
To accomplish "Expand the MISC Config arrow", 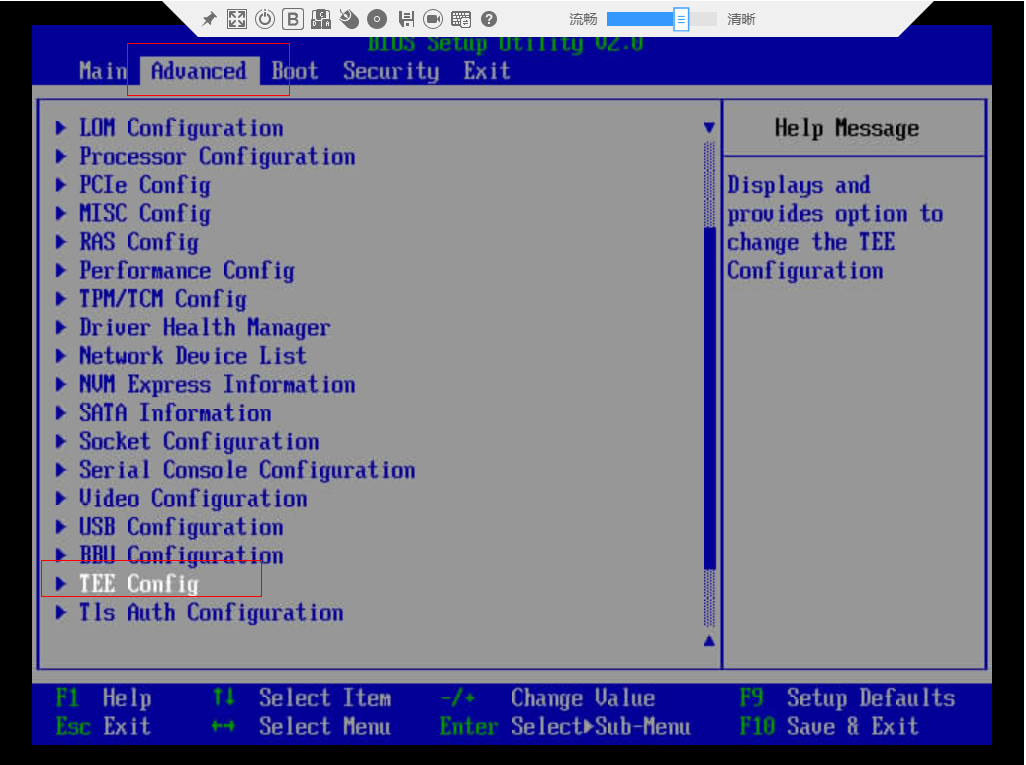I will pos(61,213).
